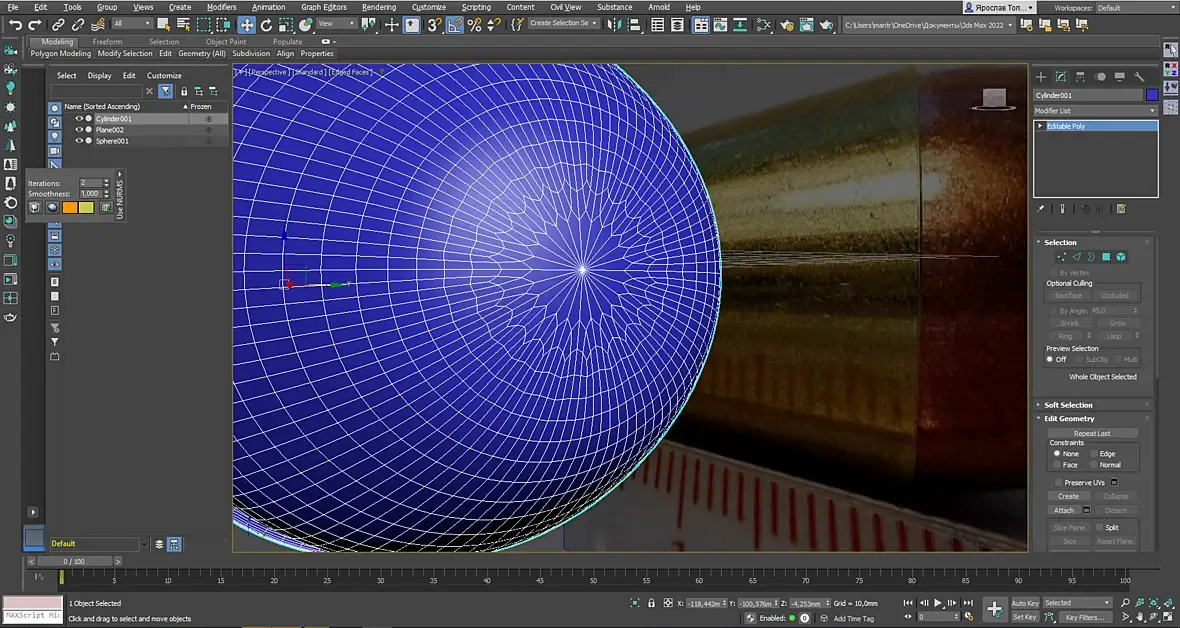This screenshot has width=1180, height=628.
Task: Open the Hierarchy panel icon
Action: coord(1080,77)
